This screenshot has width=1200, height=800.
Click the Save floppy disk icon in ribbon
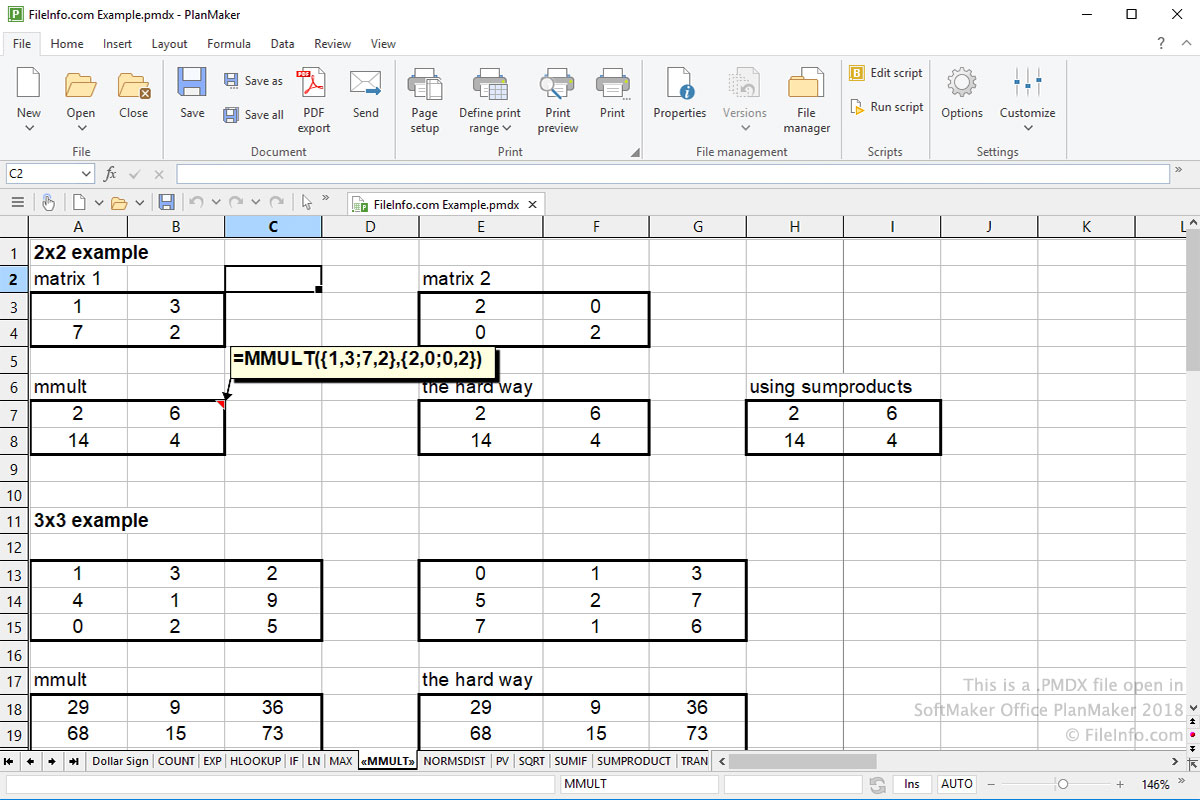click(192, 84)
